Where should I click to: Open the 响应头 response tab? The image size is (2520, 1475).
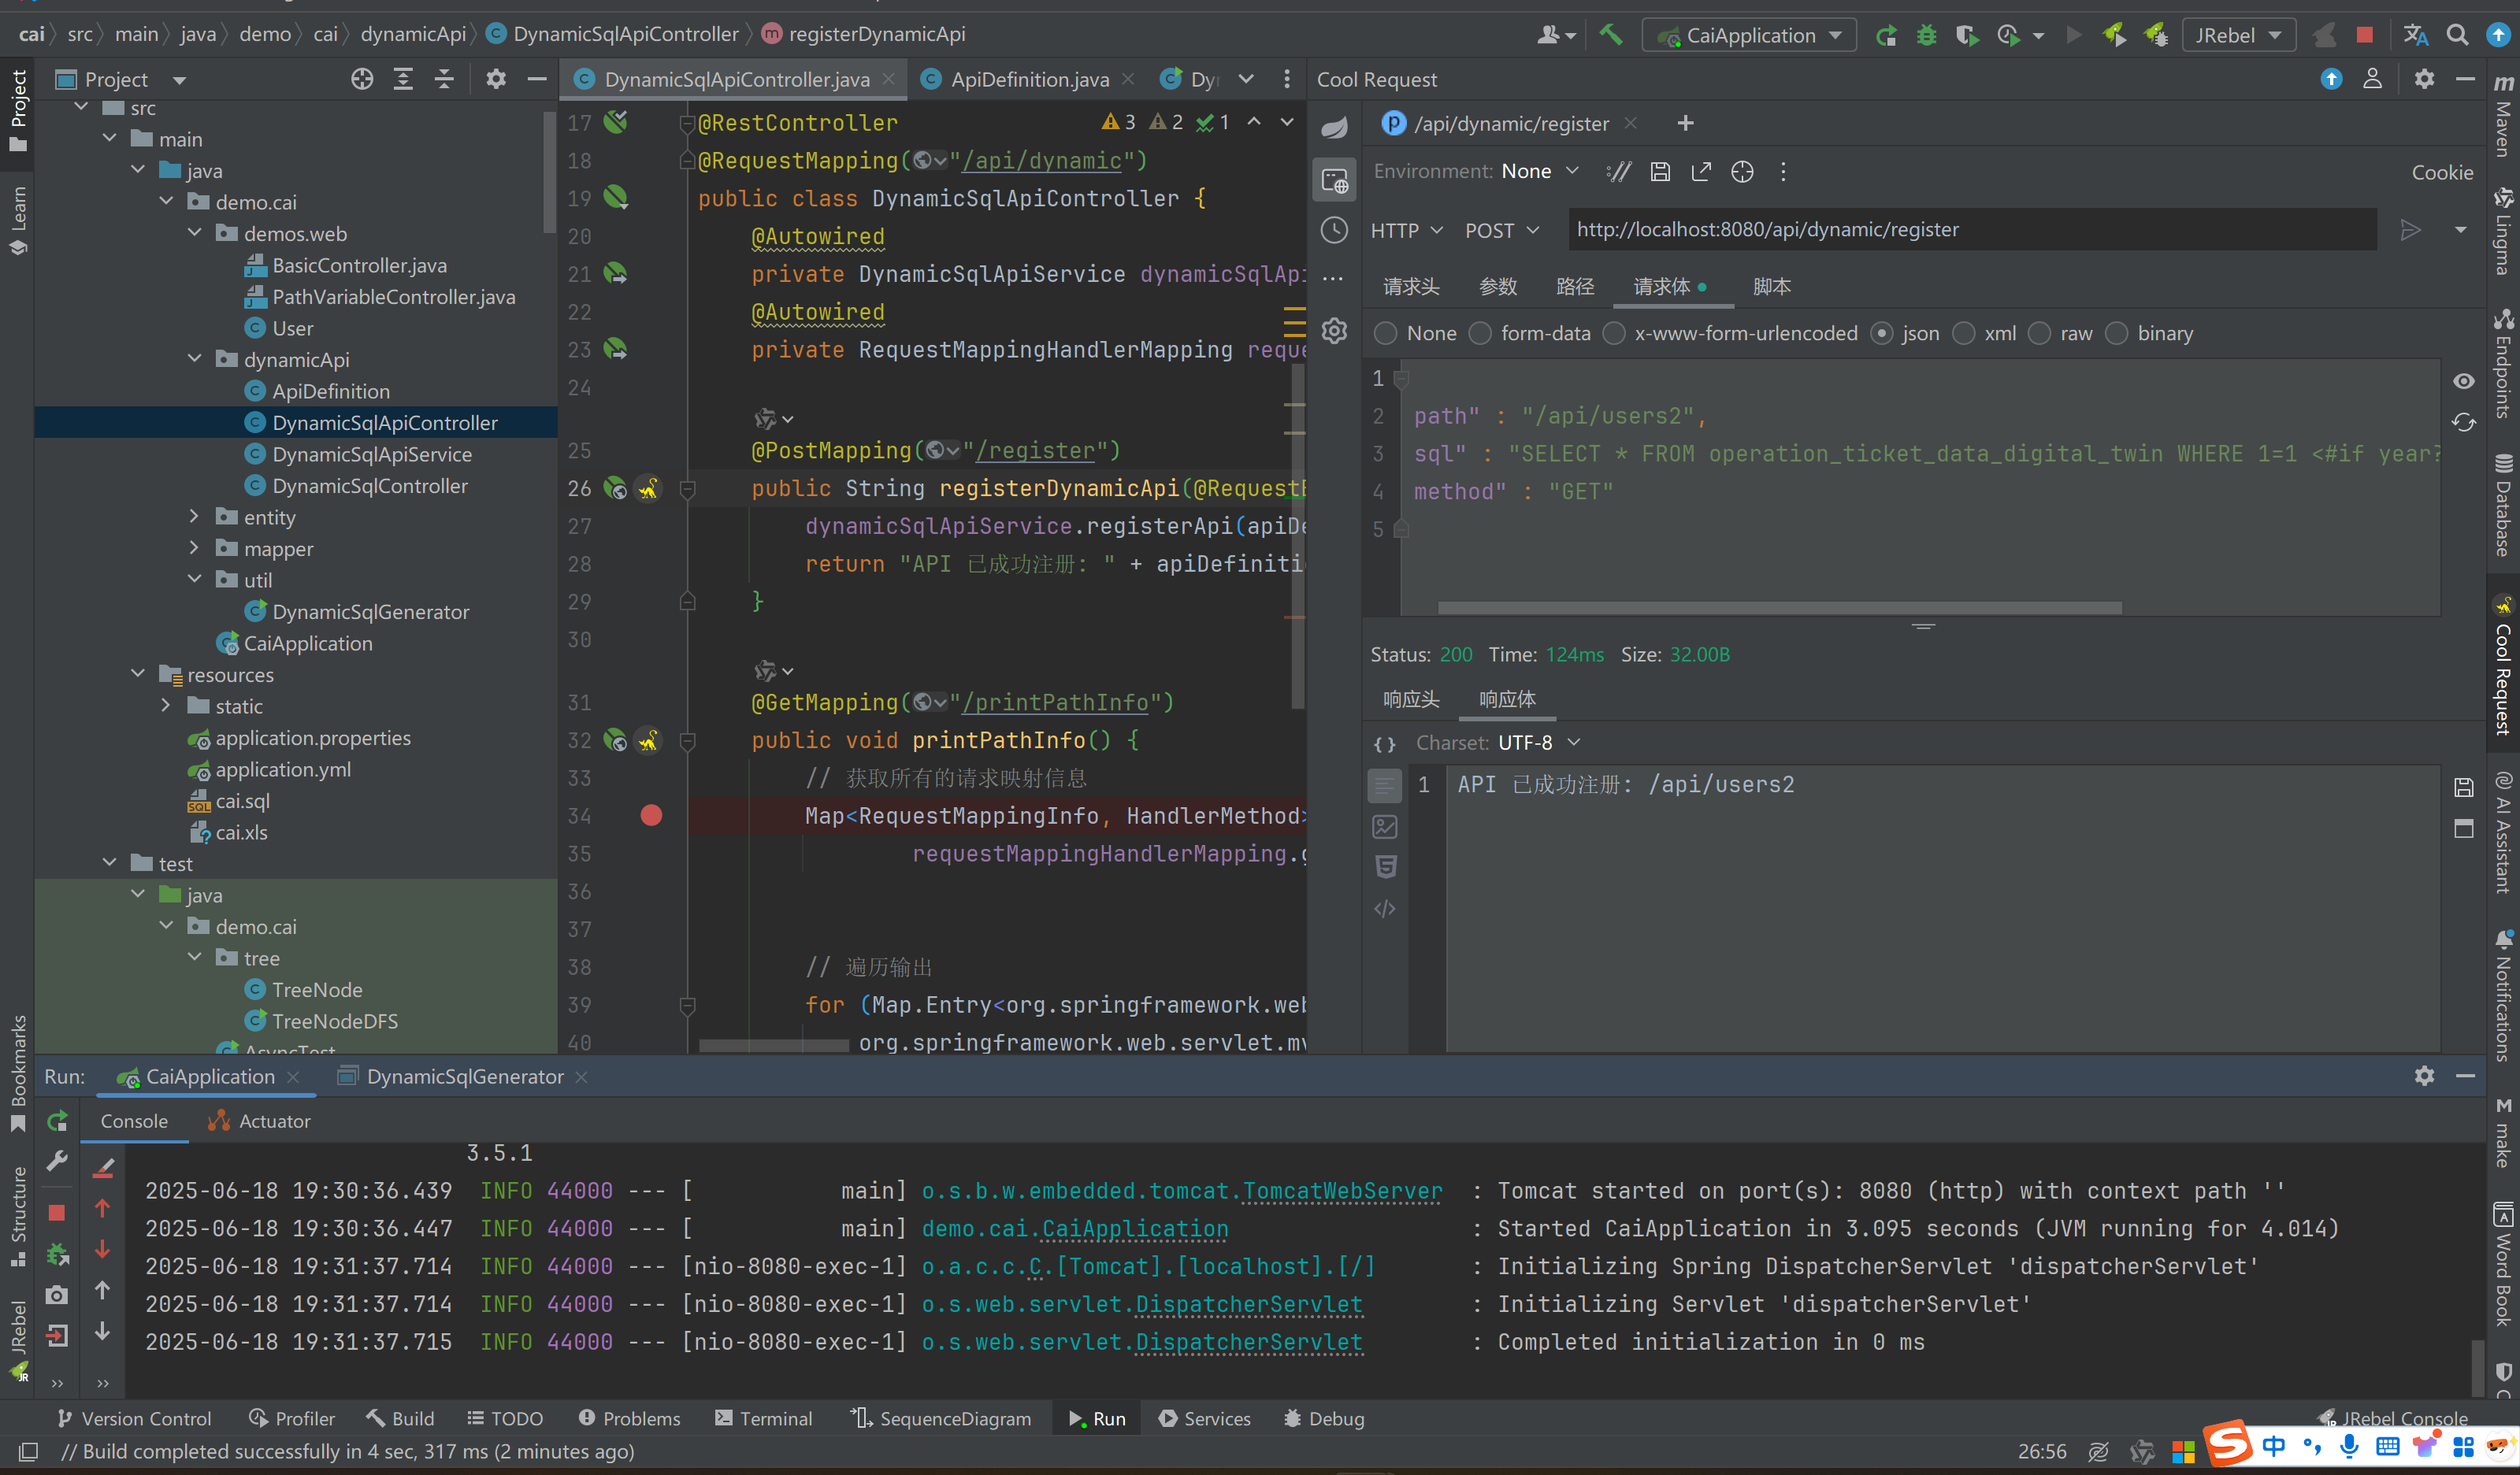point(1411,699)
